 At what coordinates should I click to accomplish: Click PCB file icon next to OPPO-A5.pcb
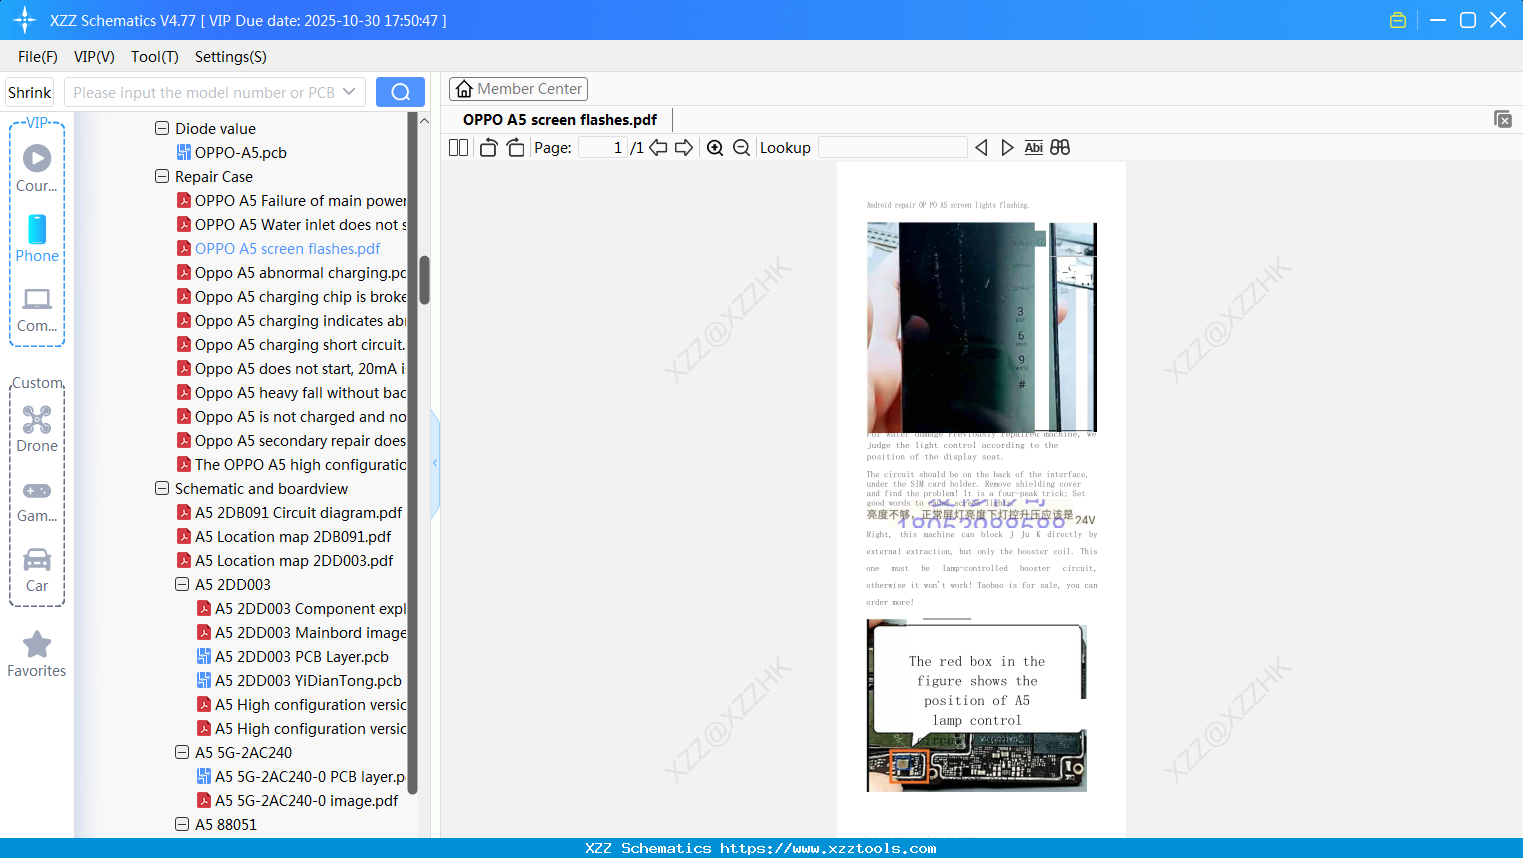(184, 152)
